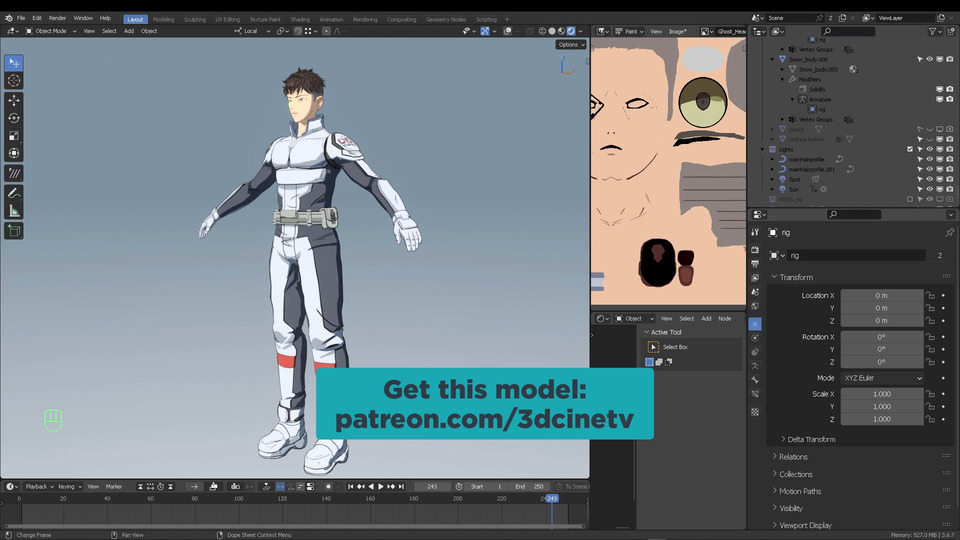960x540 pixels.
Task: Open the File menu
Action: pos(21,18)
